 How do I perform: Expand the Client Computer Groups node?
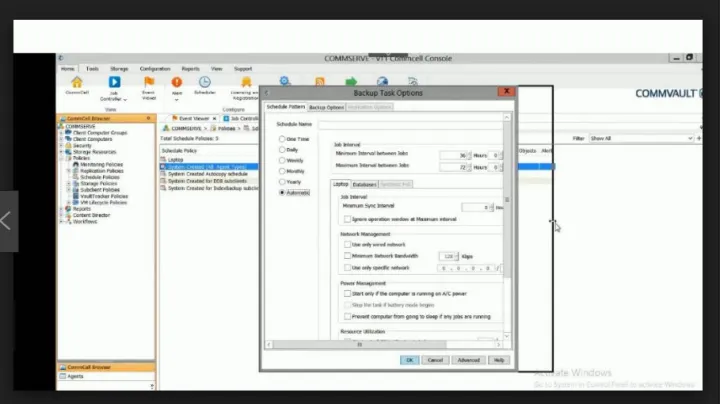[x=62, y=133]
